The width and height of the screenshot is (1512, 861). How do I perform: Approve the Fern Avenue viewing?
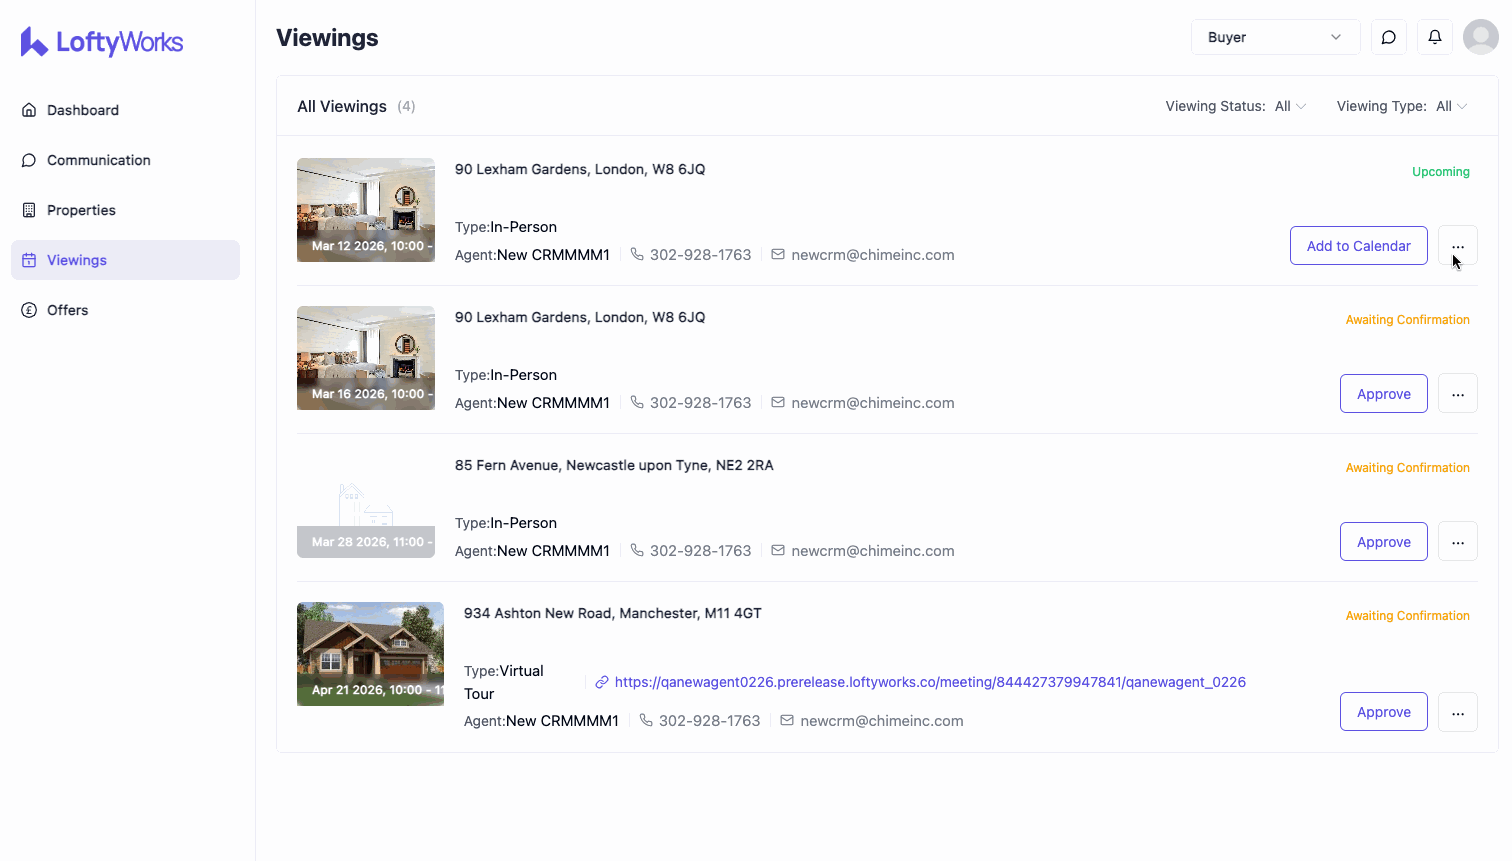pos(1383,542)
